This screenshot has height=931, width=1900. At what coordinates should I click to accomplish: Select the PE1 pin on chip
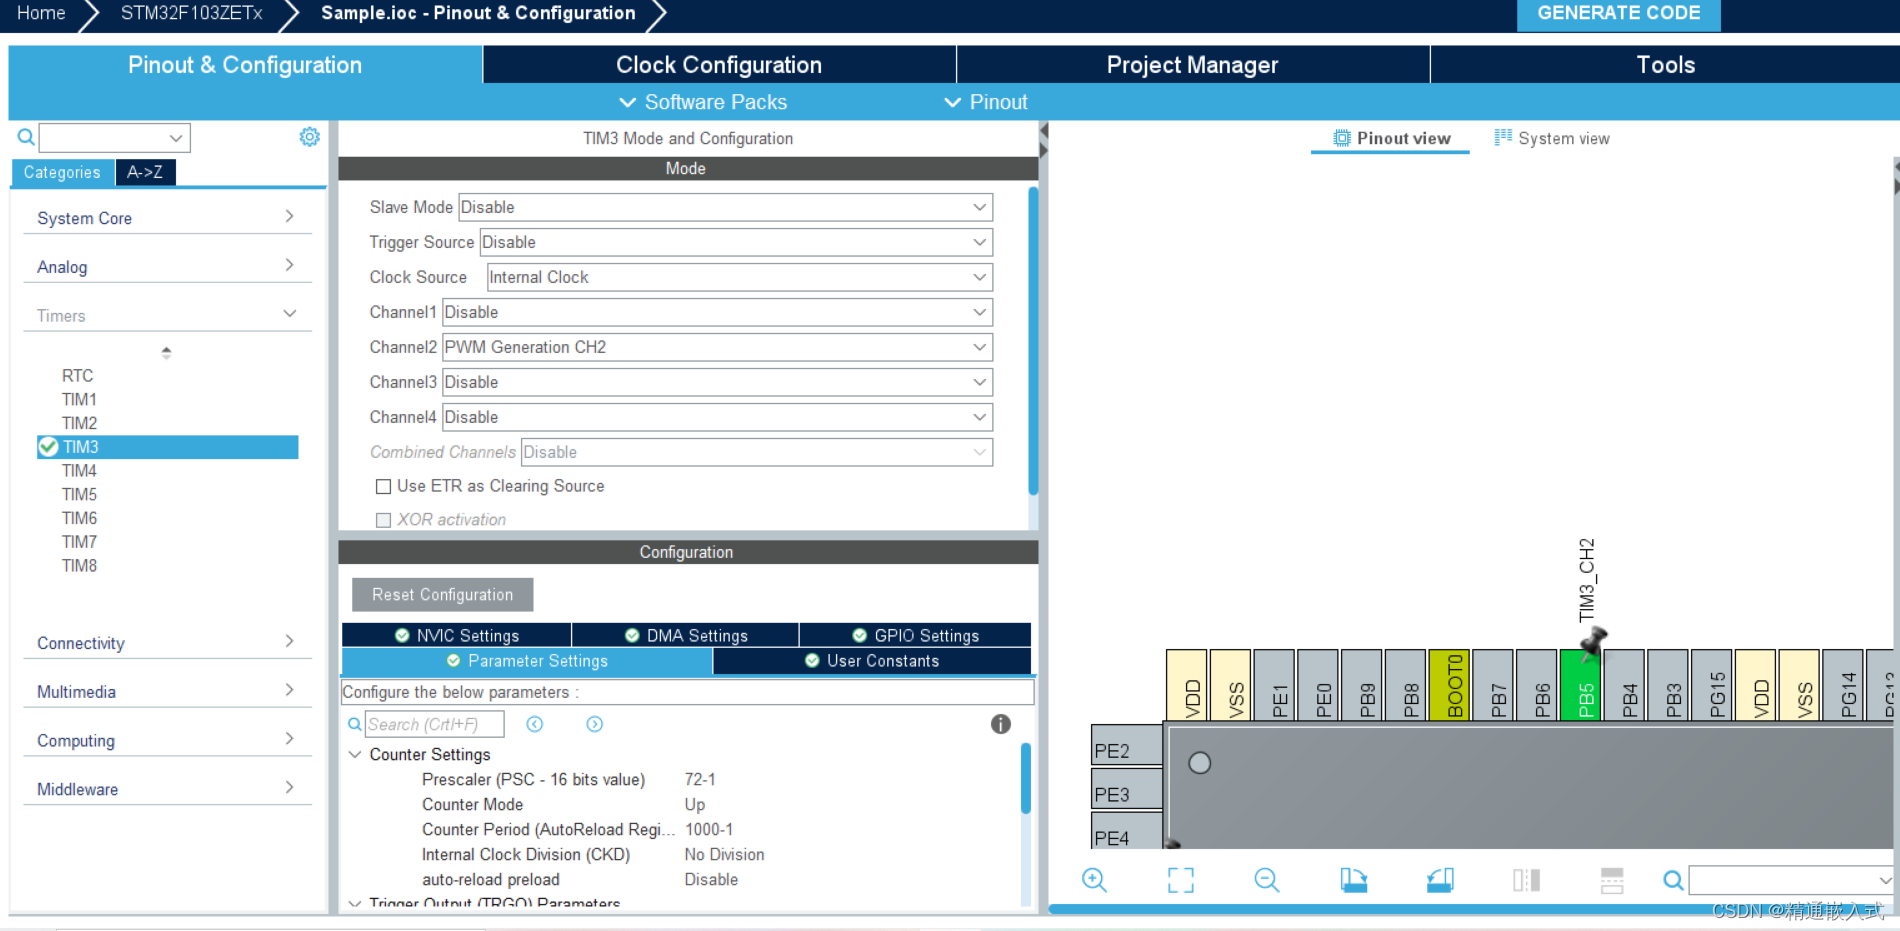1274,685
